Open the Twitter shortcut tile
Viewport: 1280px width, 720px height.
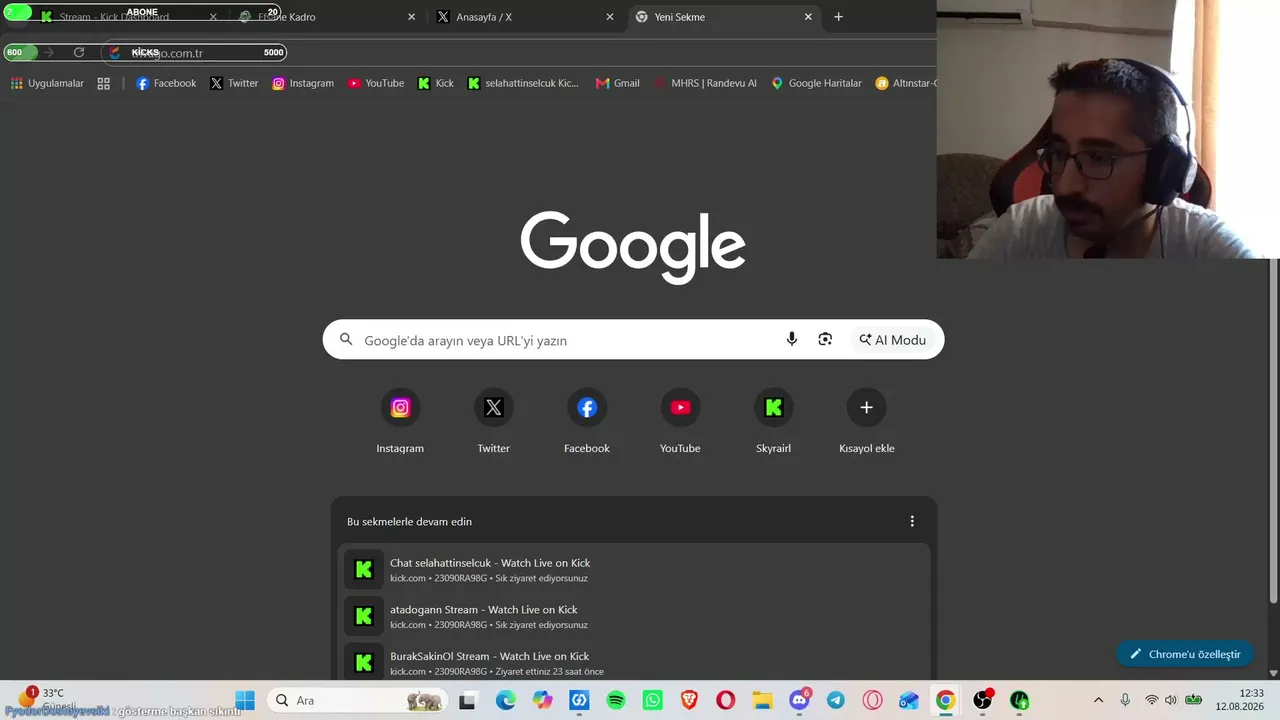(x=493, y=421)
